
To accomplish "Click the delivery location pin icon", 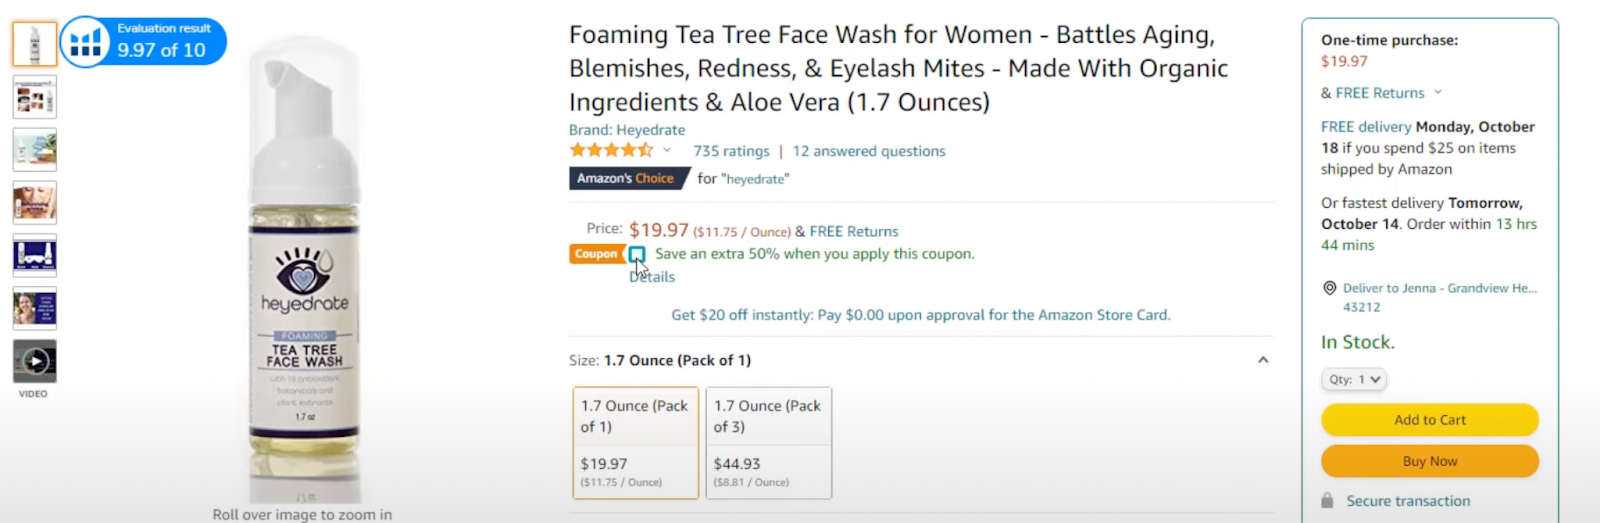I will [x=1329, y=288].
